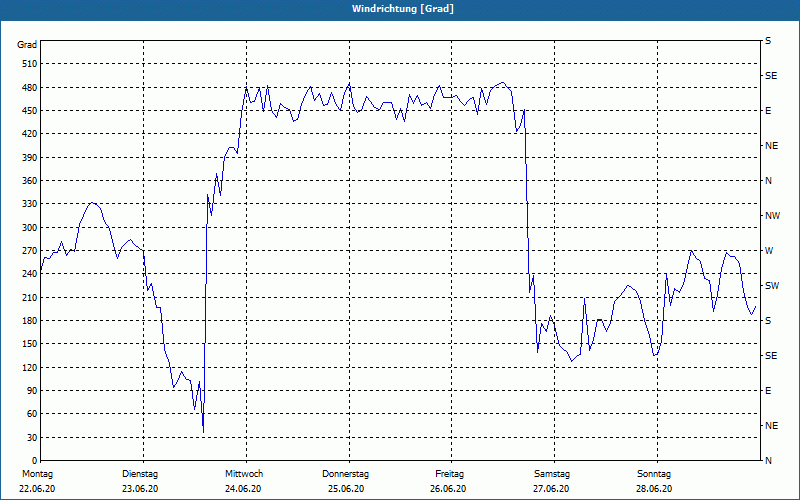Click the date '22.06.20'
Screen dimensions: 800x500
[37, 489]
